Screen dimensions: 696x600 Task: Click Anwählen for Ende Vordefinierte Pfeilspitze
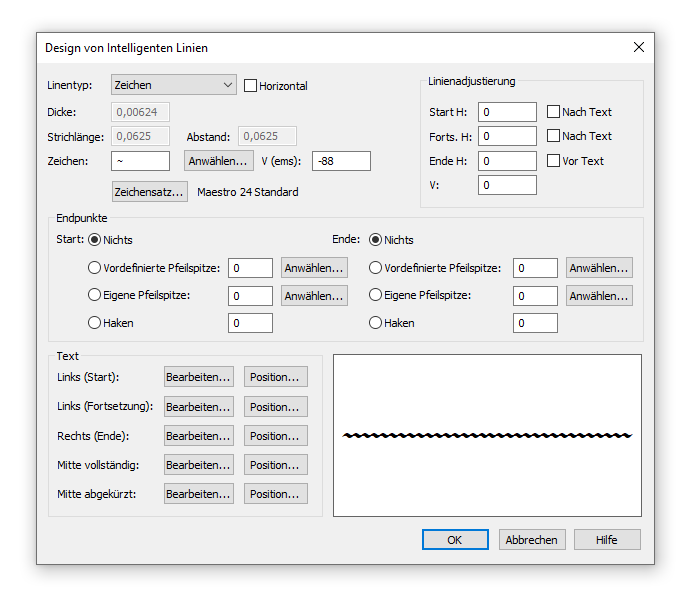[599, 268]
